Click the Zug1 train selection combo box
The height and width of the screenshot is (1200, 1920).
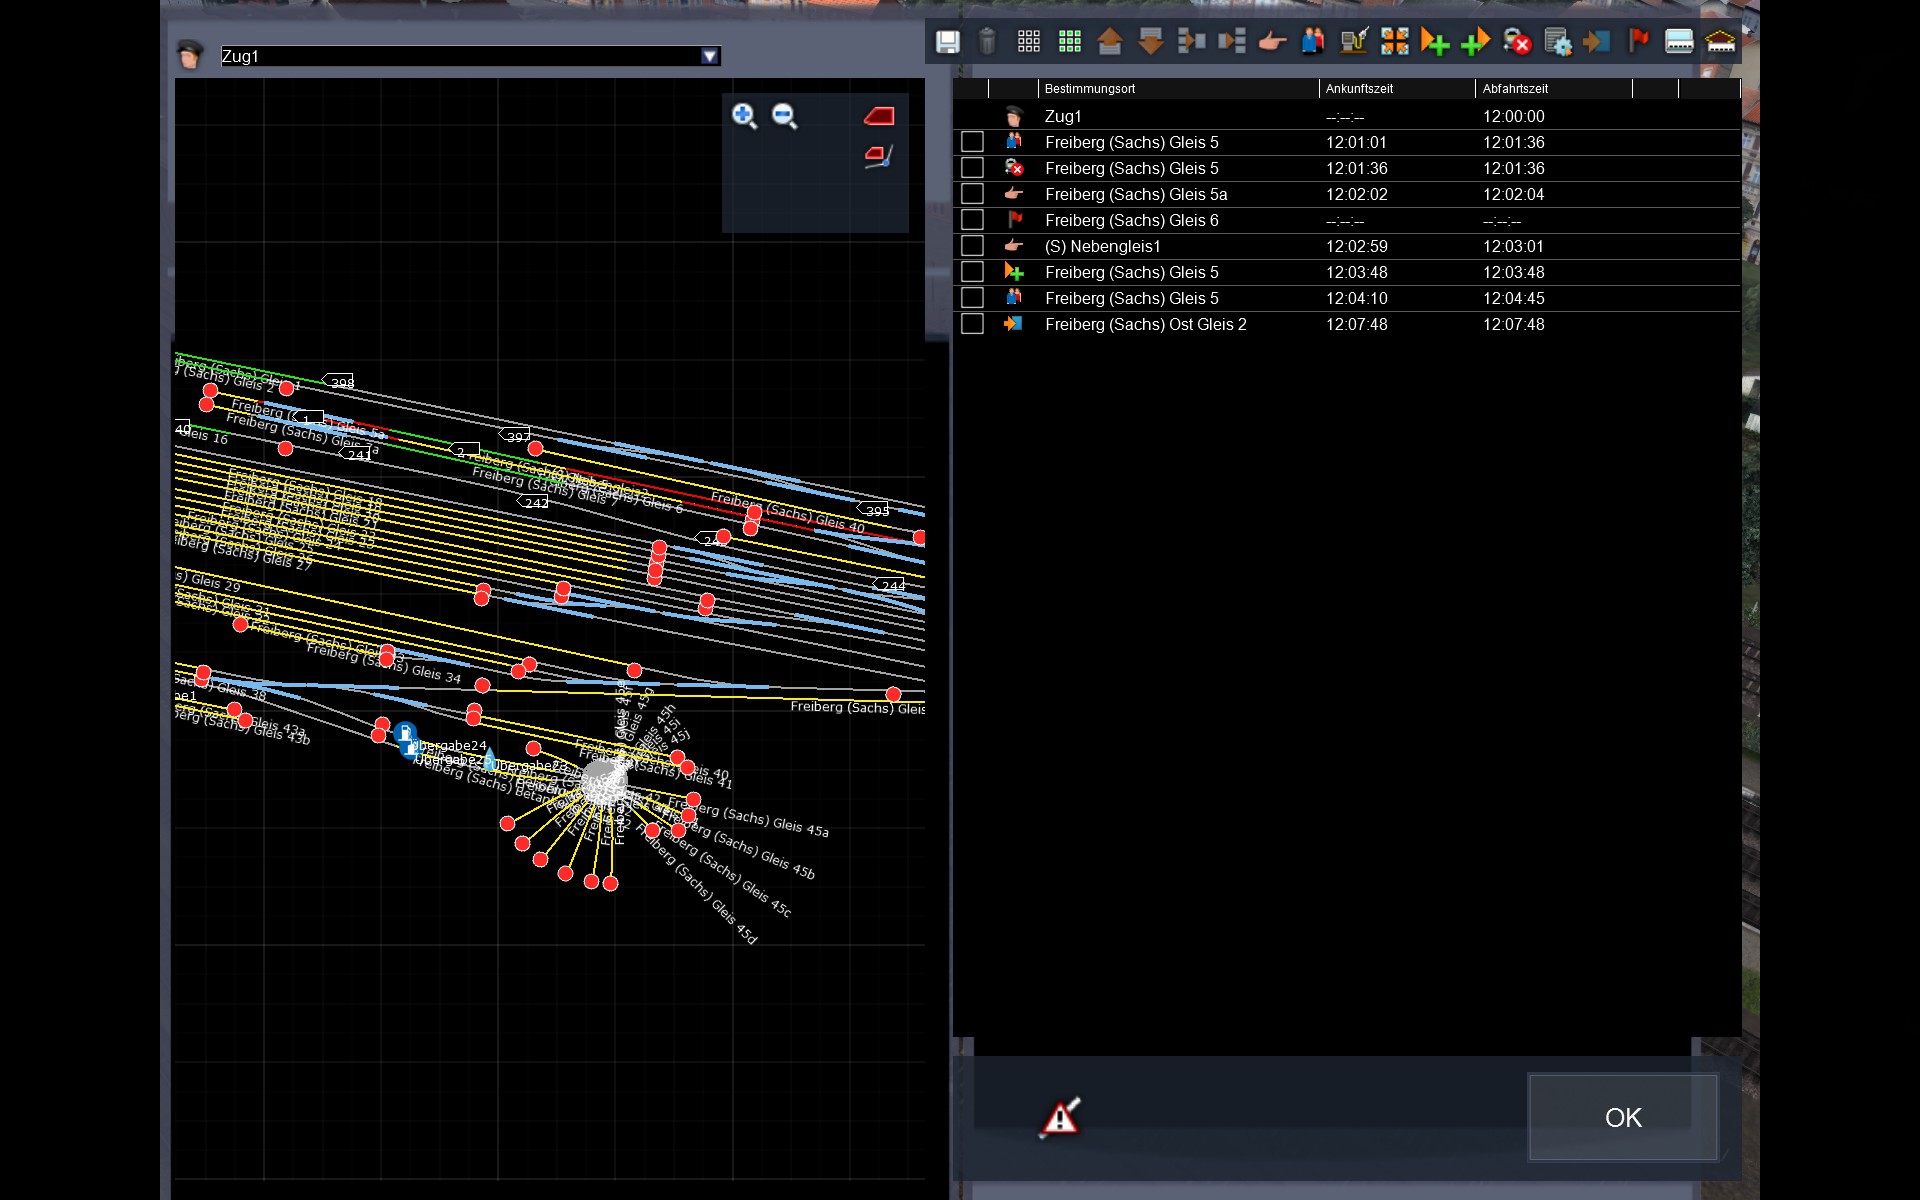(460, 56)
